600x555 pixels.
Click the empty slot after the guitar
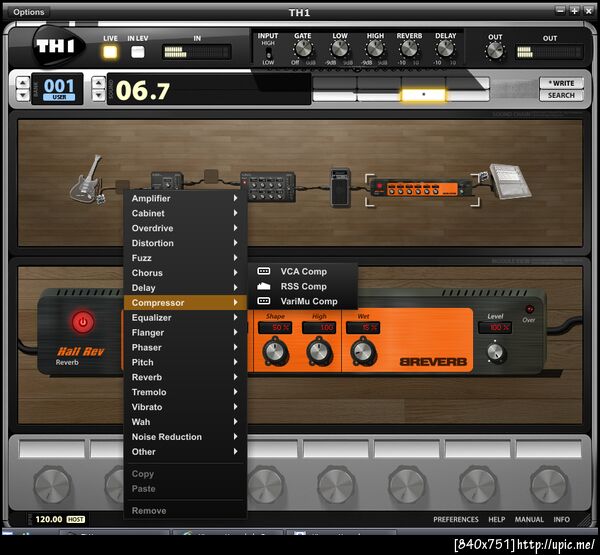[x=122, y=186]
